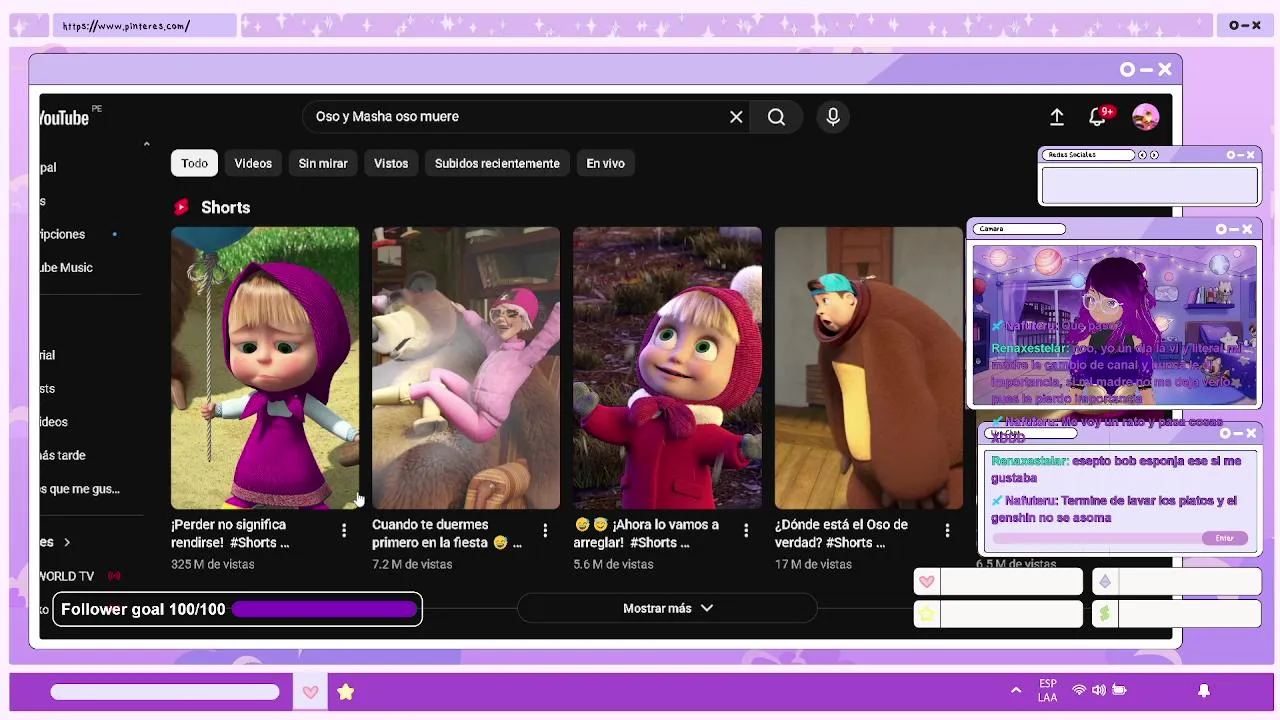Click the yellow star overlay widget icon

tap(927, 614)
